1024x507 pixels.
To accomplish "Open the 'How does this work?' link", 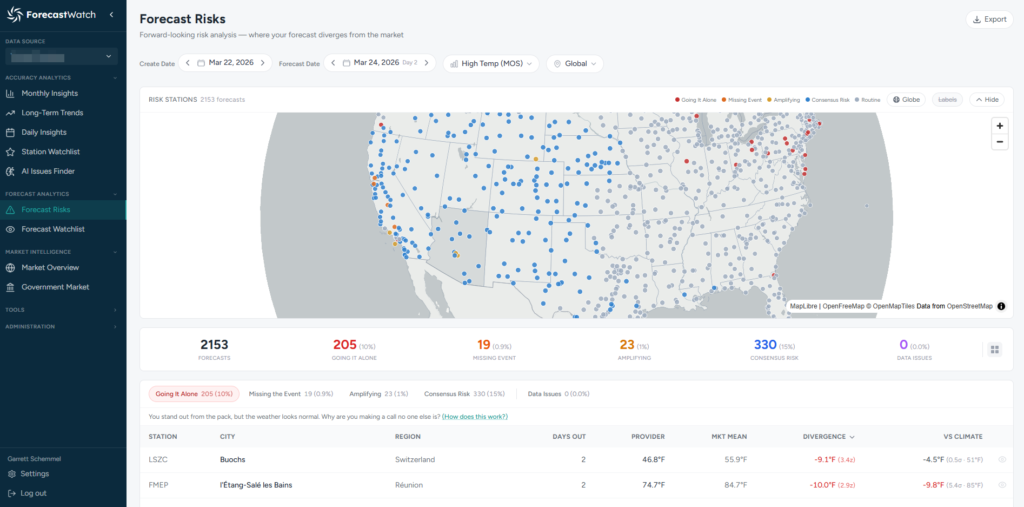I will point(475,415).
